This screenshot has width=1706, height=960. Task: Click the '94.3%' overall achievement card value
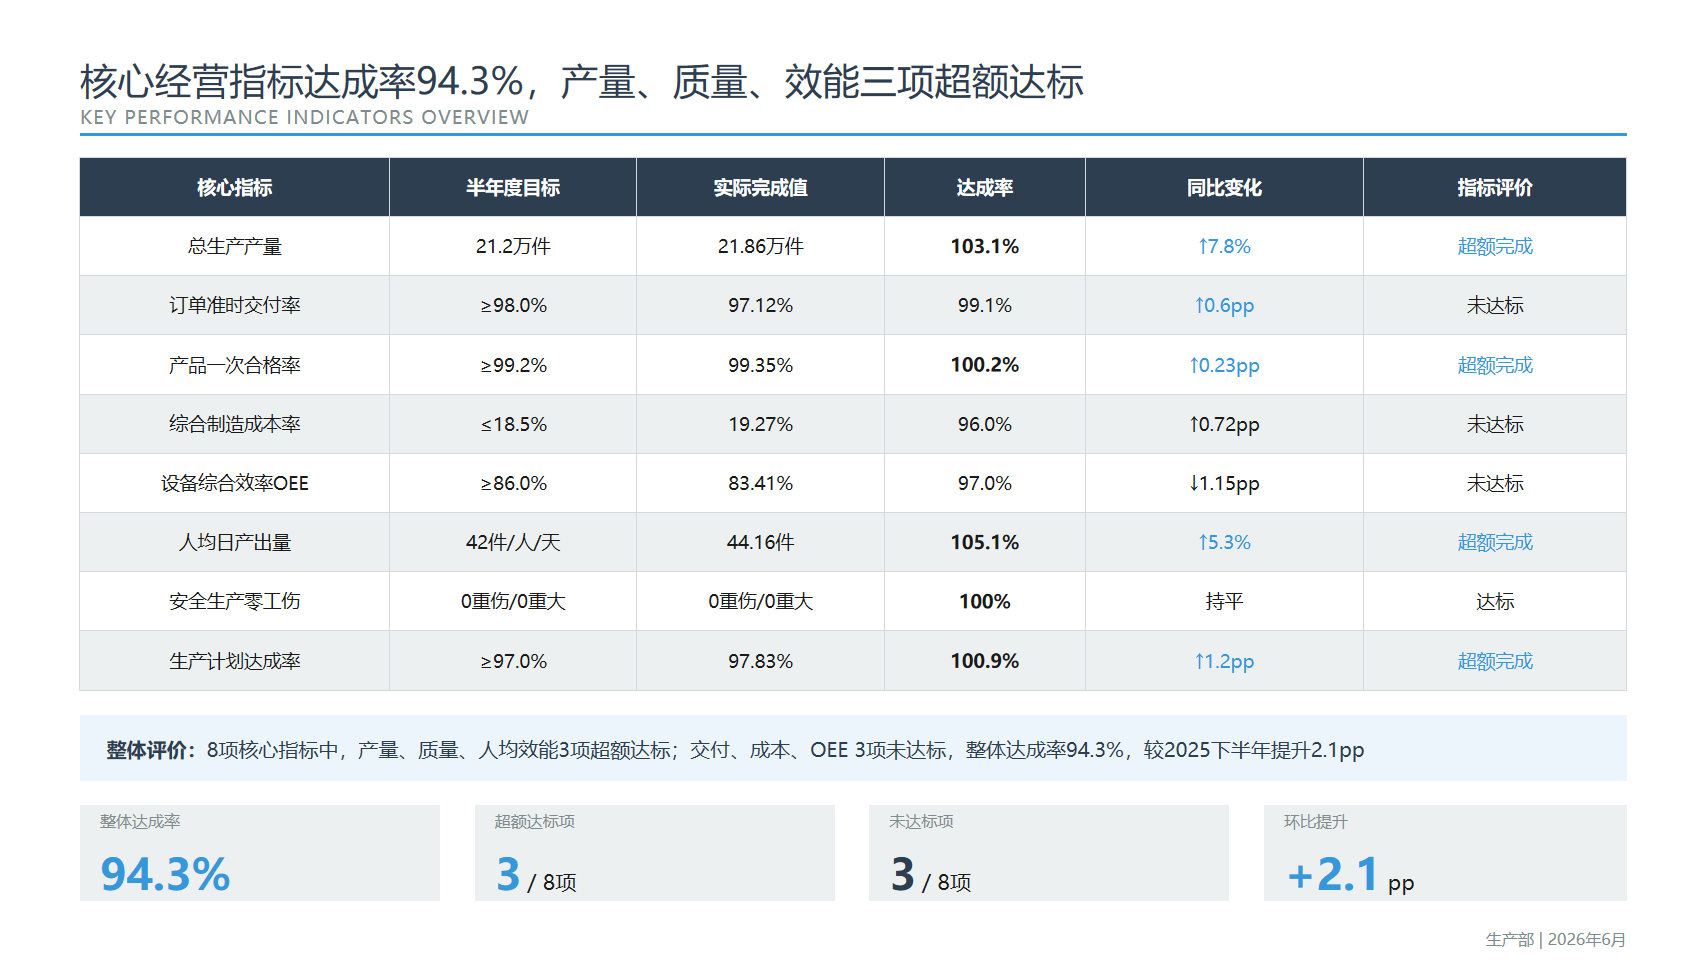click(165, 874)
